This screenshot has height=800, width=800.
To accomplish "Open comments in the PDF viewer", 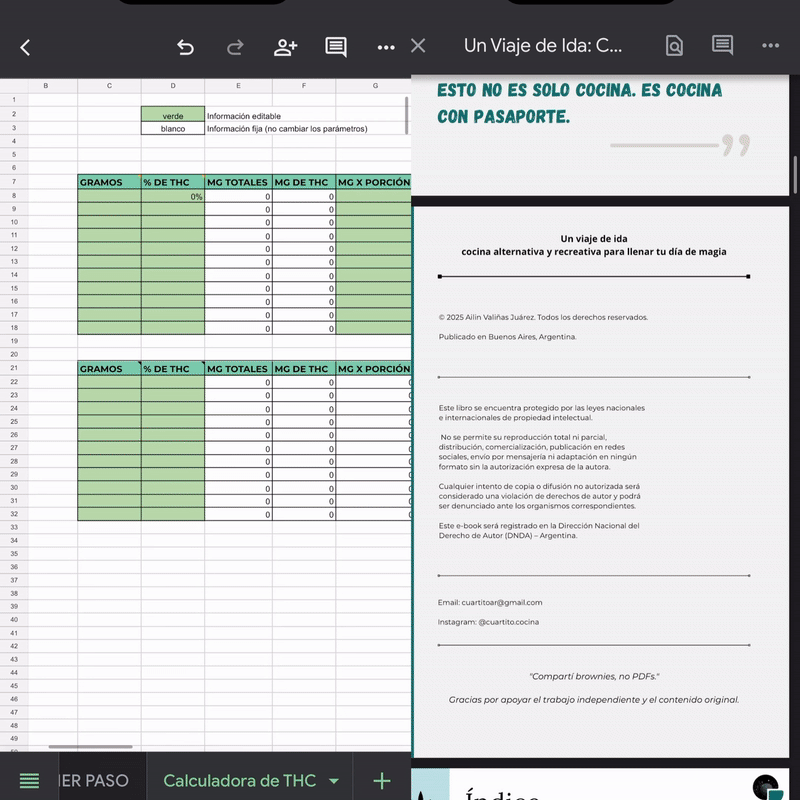I will 722,45.
